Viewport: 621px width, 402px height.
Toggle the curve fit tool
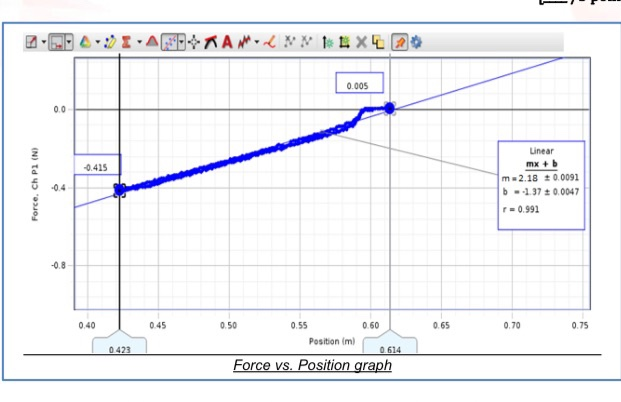click(170, 42)
